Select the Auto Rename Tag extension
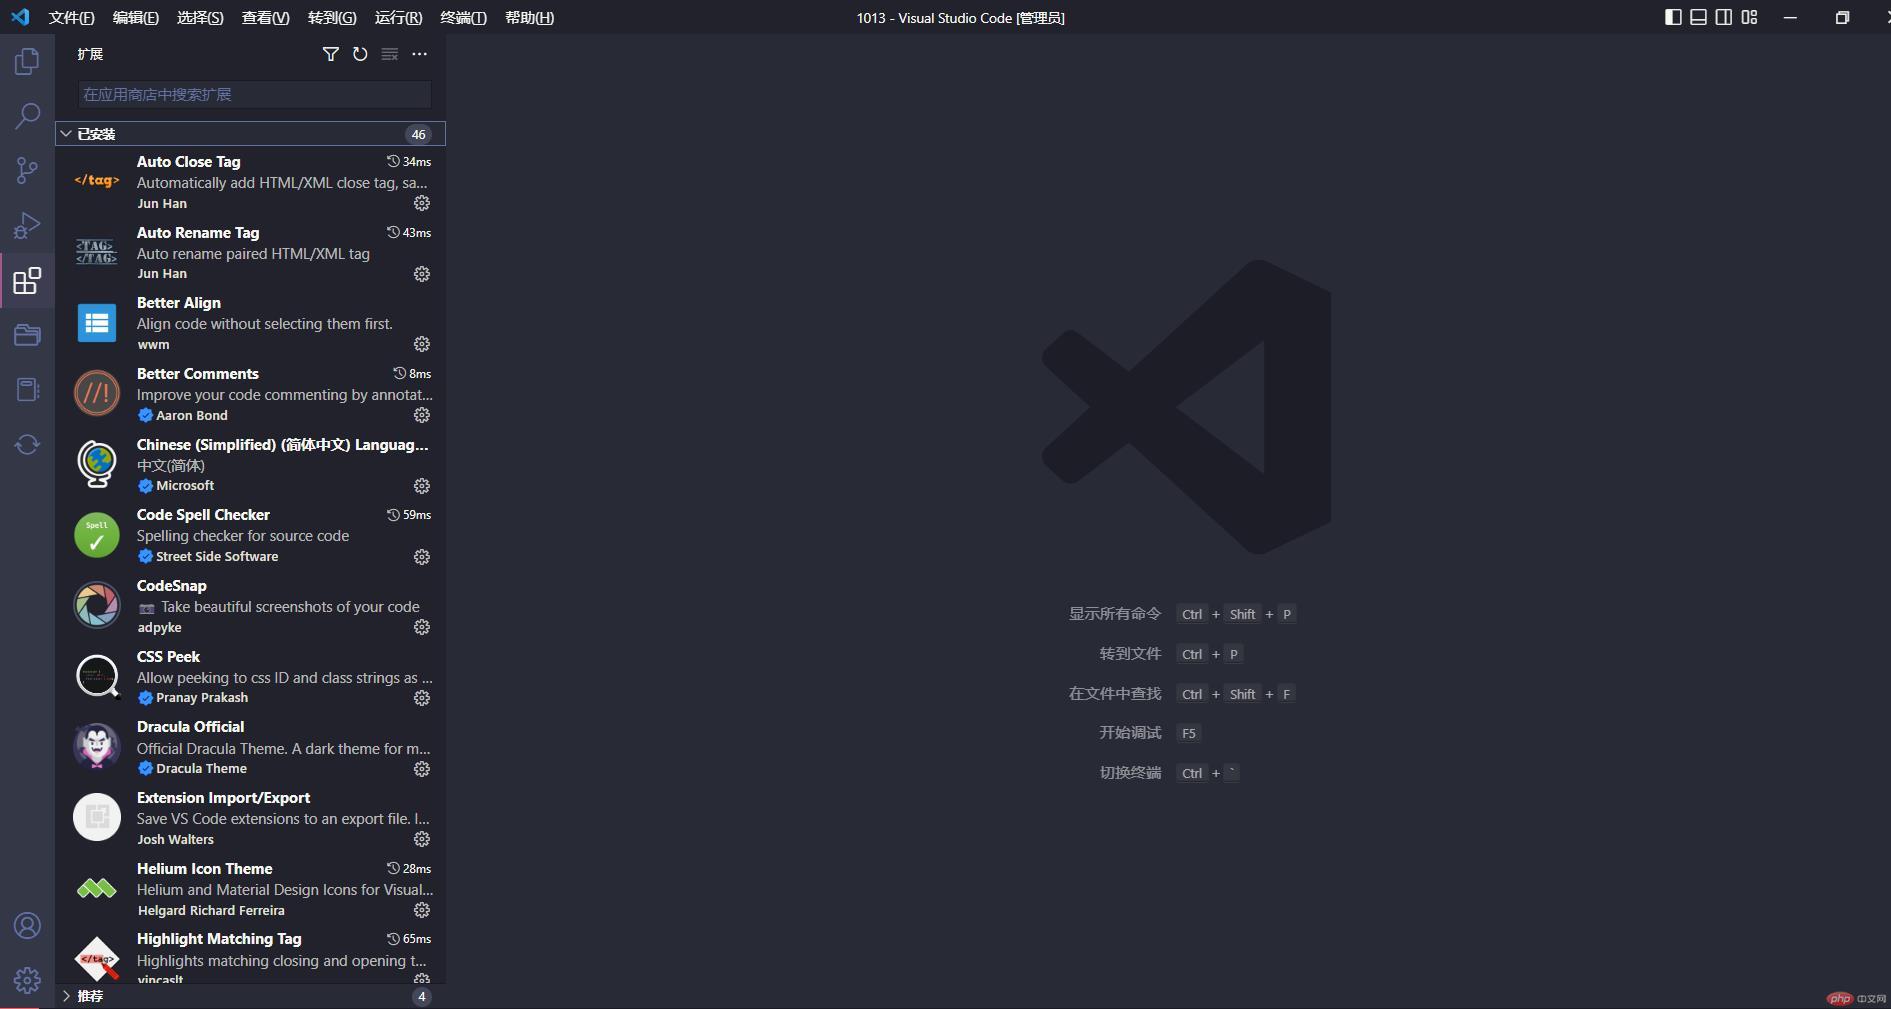This screenshot has height=1009, width=1891. click(250, 253)
